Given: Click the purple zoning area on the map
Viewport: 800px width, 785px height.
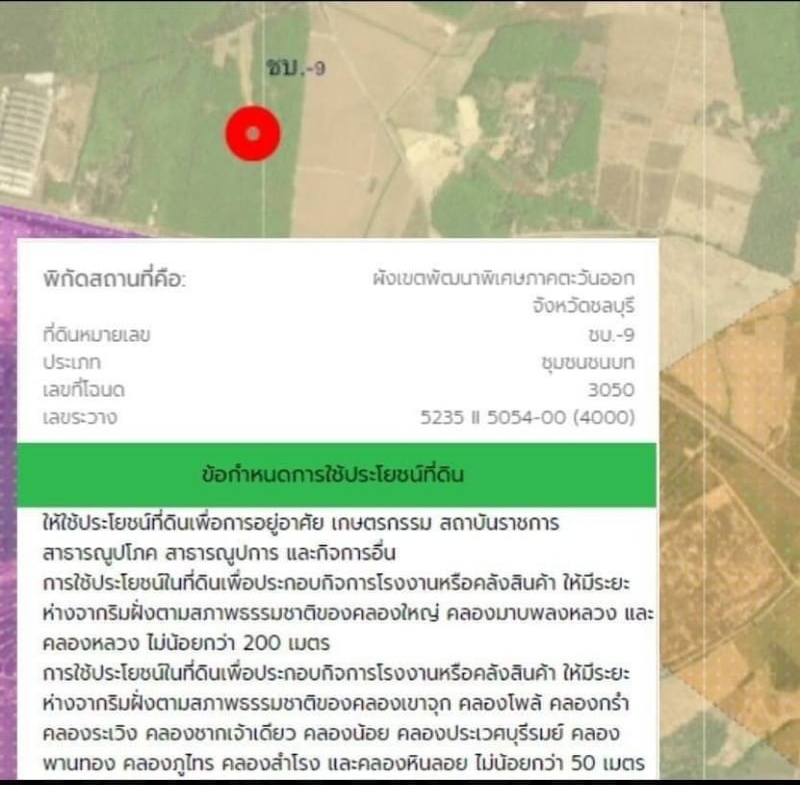Looking at the screenshot, I should (8, 459).
